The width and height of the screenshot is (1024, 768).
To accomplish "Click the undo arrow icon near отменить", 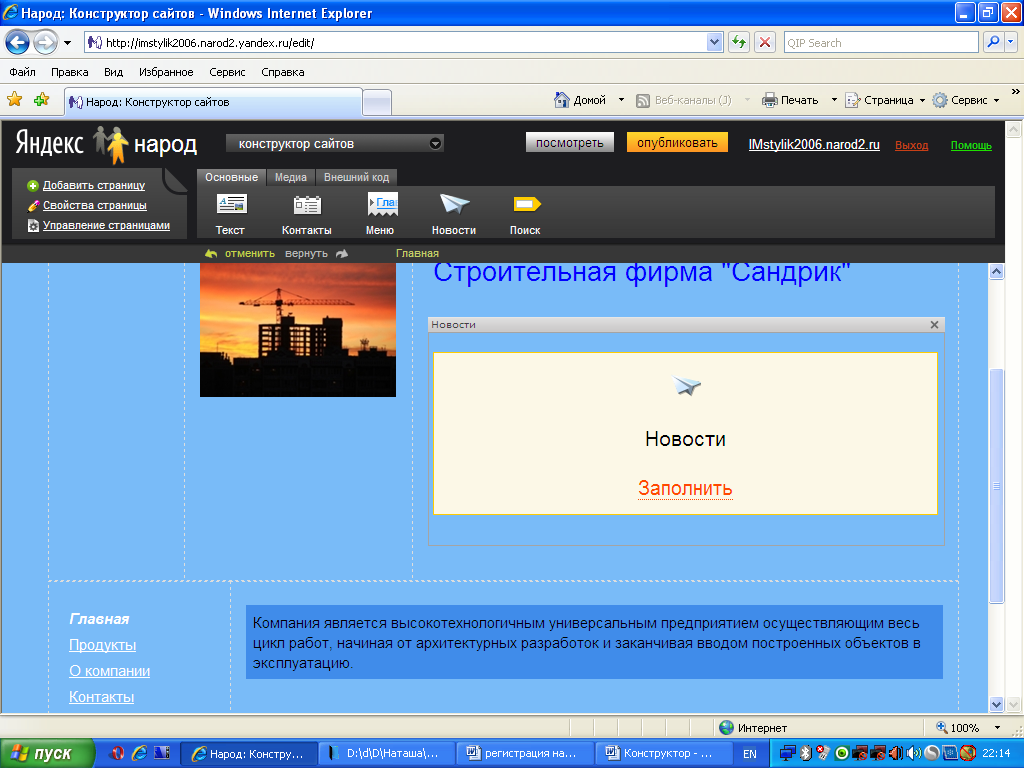I will point(211,253).
